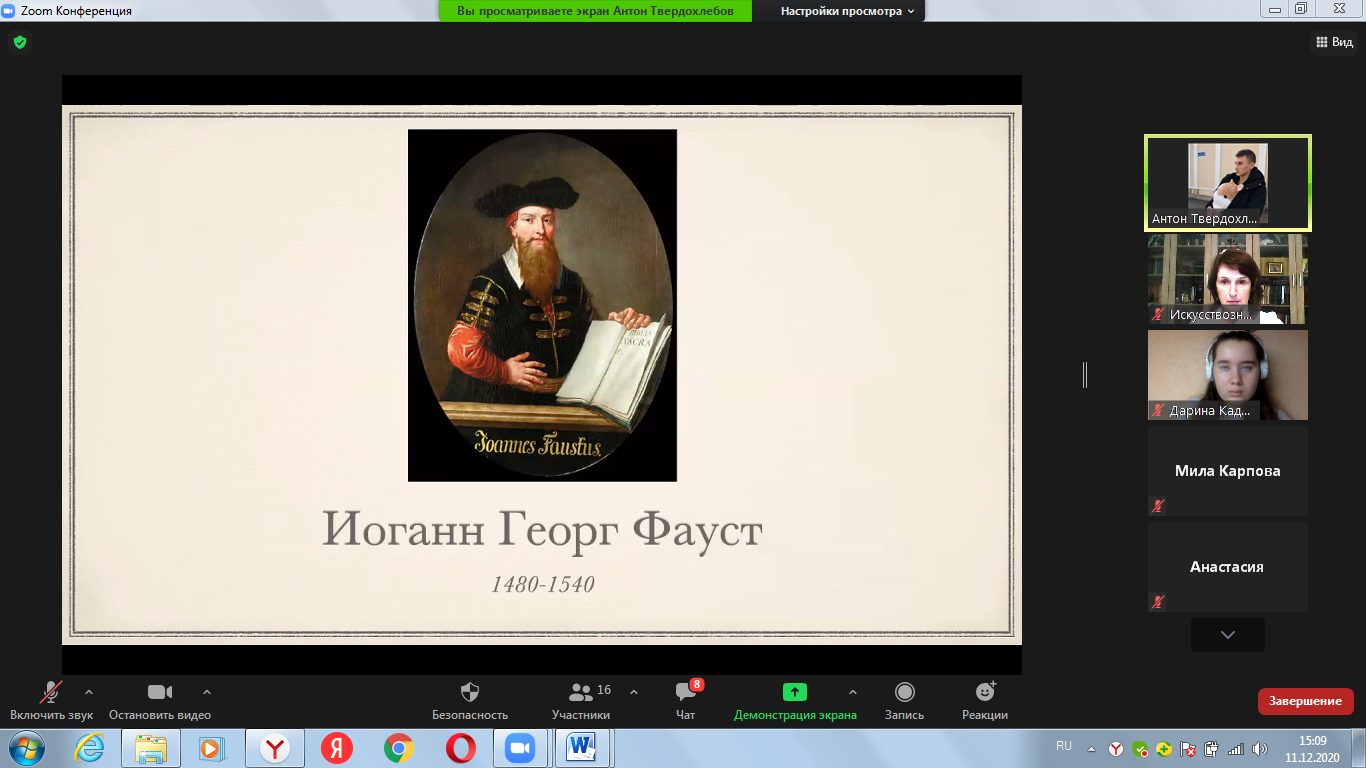Click the gallery panel divider handle
The width and height of the screenshot is (1366, 768).
pyautogui.click(x=1084, y=375)
